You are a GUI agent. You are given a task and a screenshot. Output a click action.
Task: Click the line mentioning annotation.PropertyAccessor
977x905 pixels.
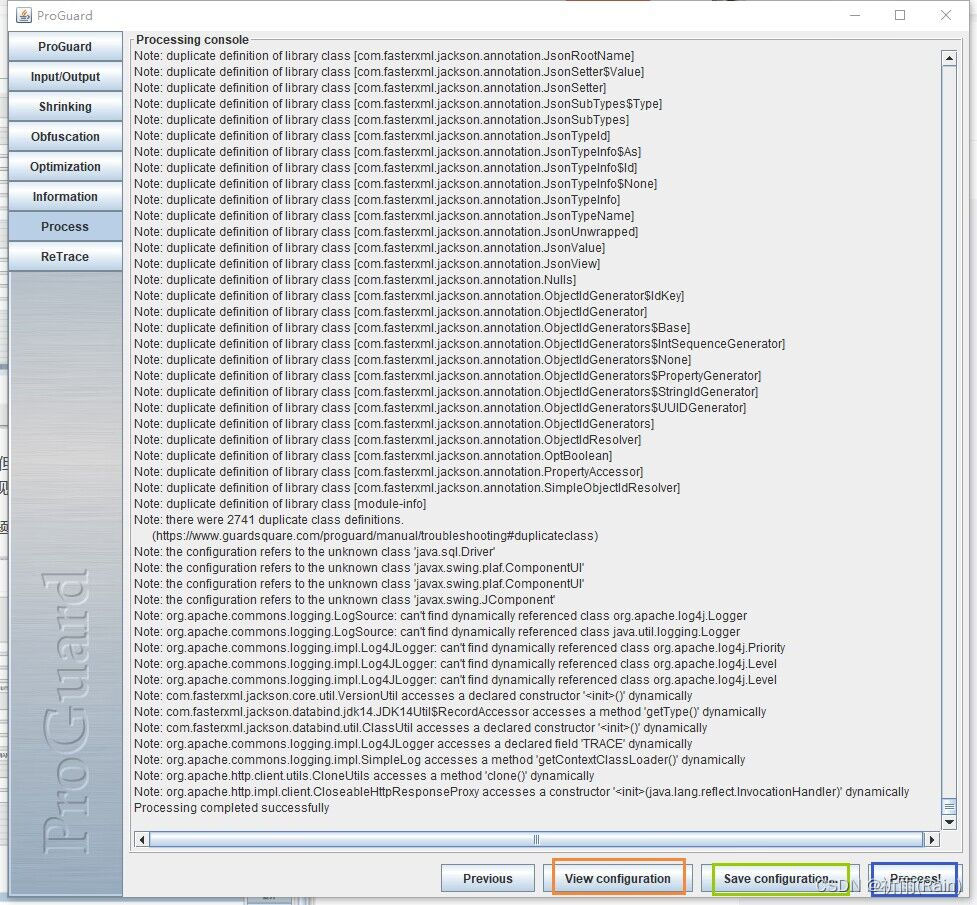tap(388, 472)
